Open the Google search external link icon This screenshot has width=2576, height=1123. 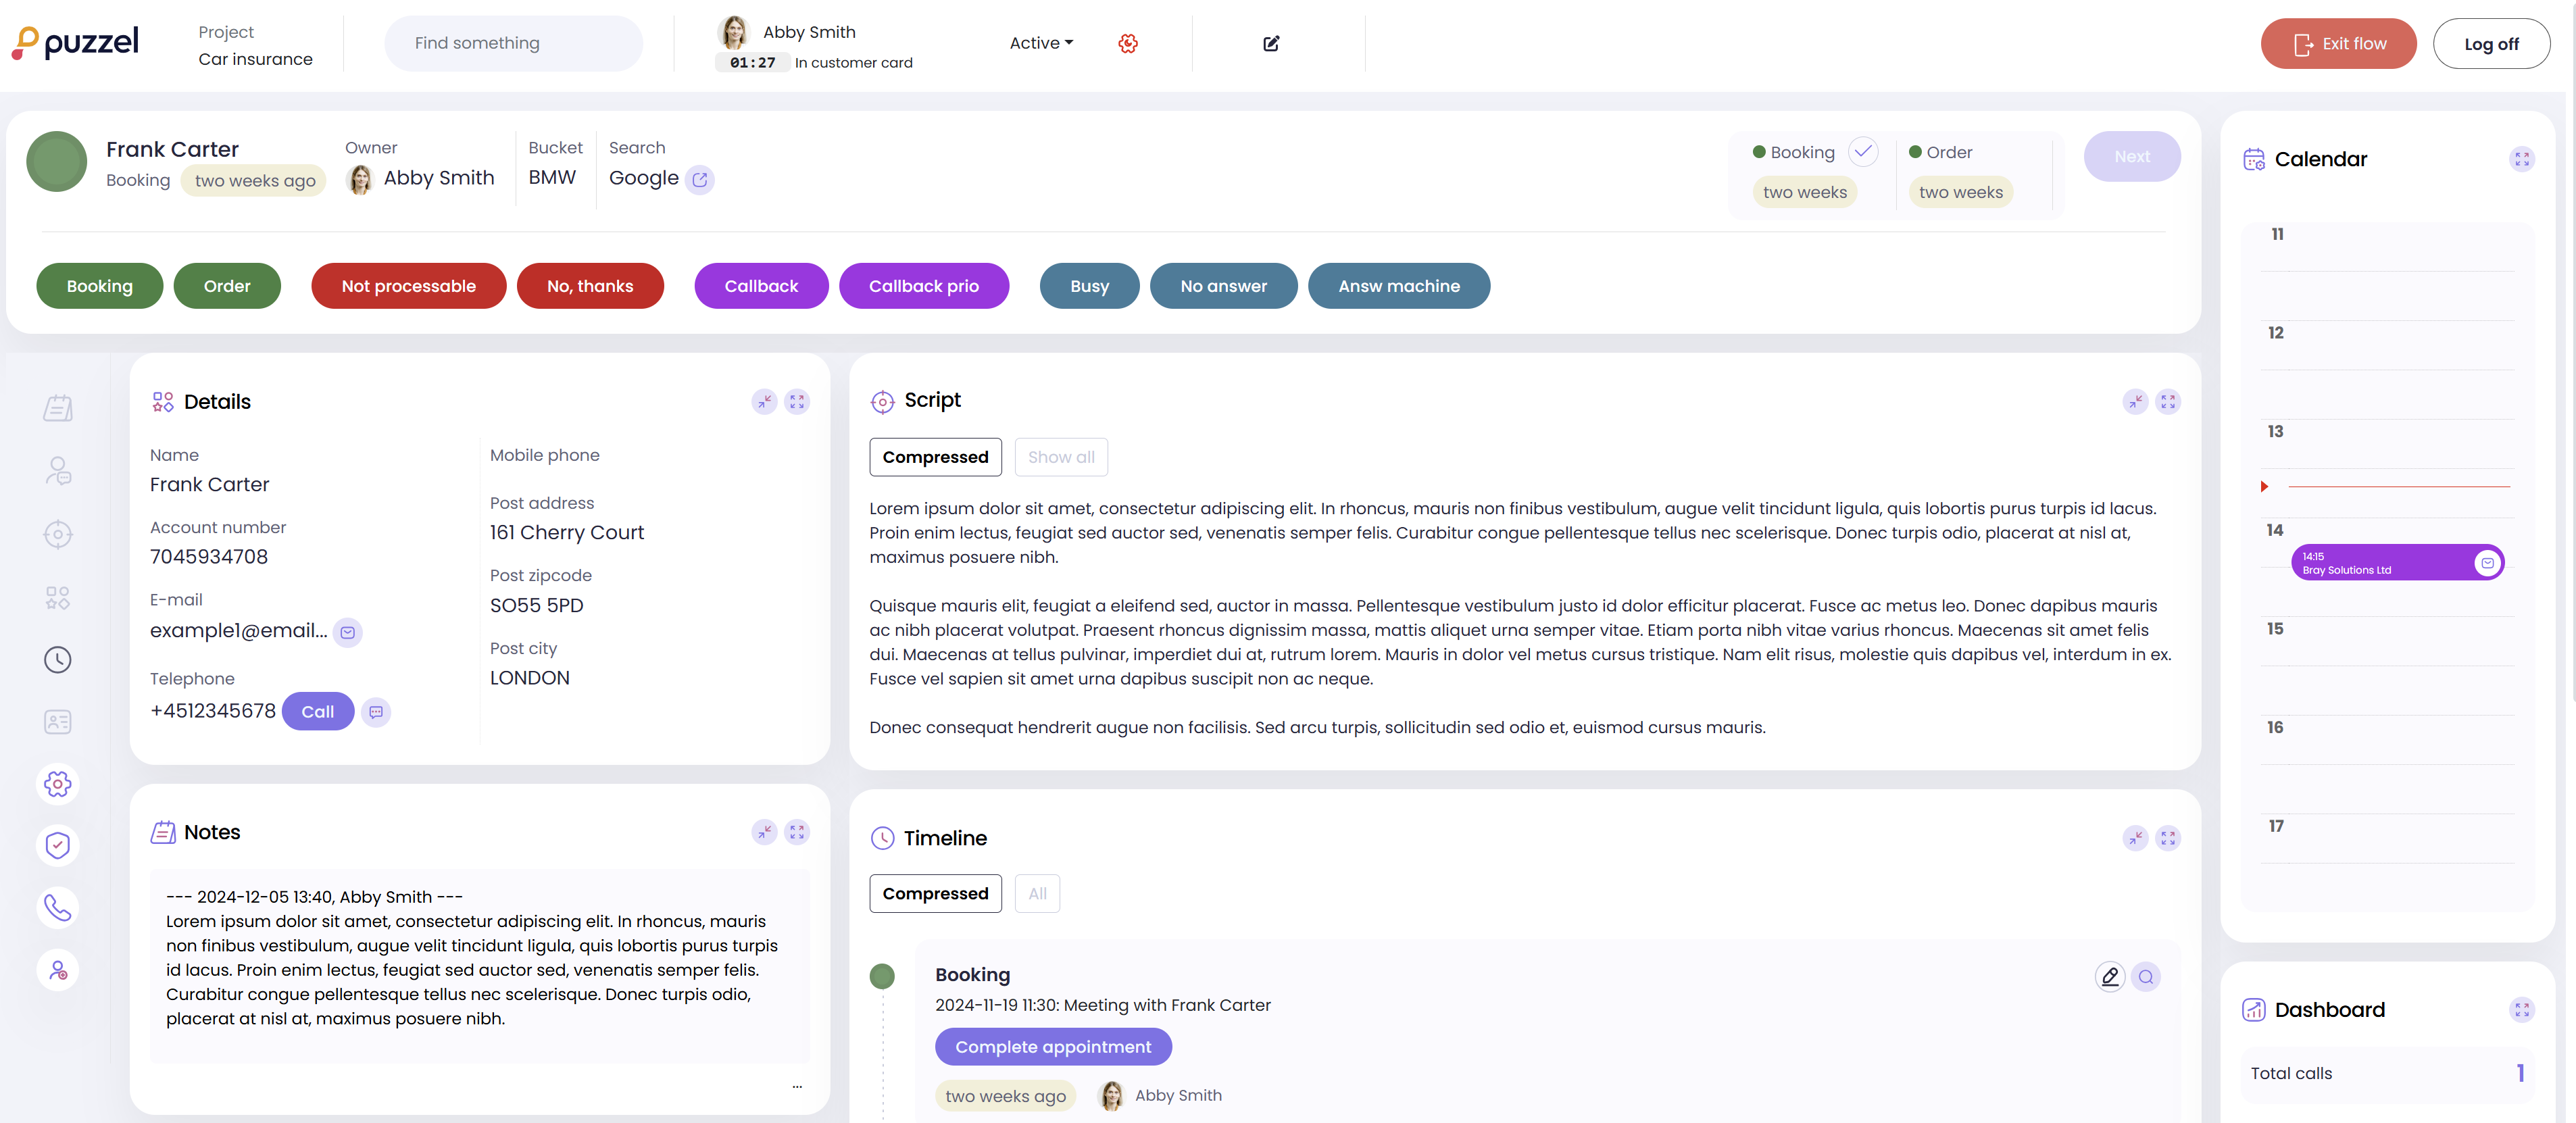700,179
